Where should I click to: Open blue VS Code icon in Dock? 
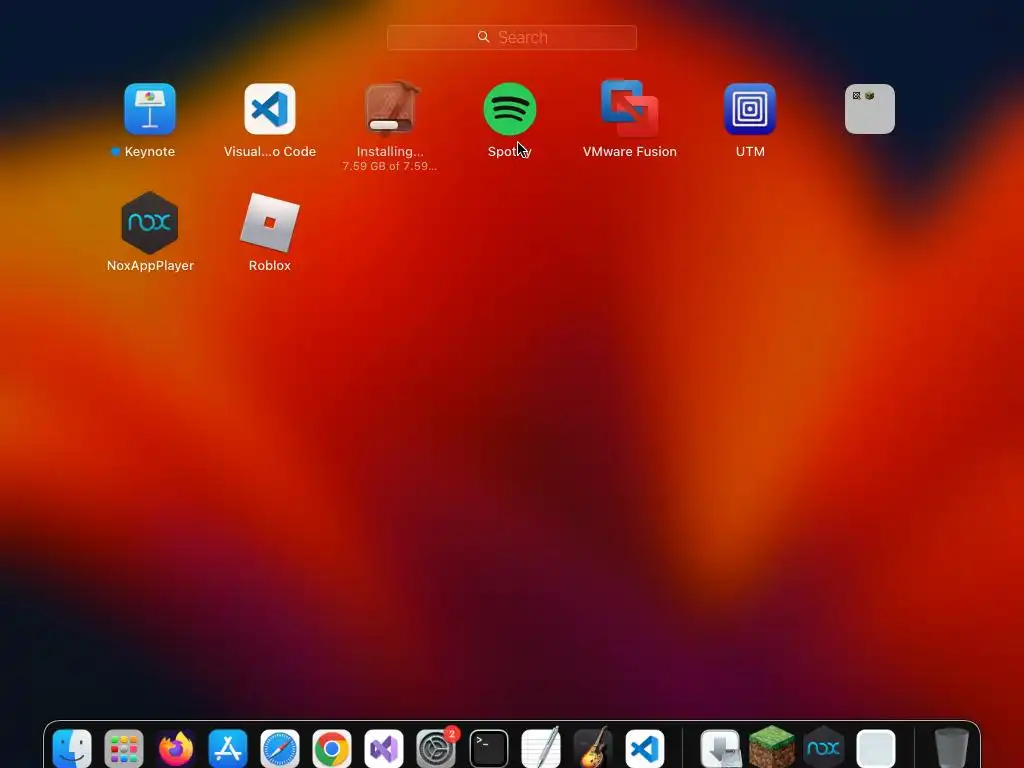click(645, 748)
